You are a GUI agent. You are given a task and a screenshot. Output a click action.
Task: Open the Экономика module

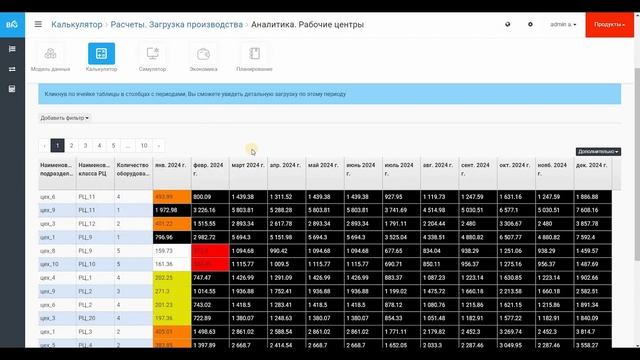click(203, 58)
